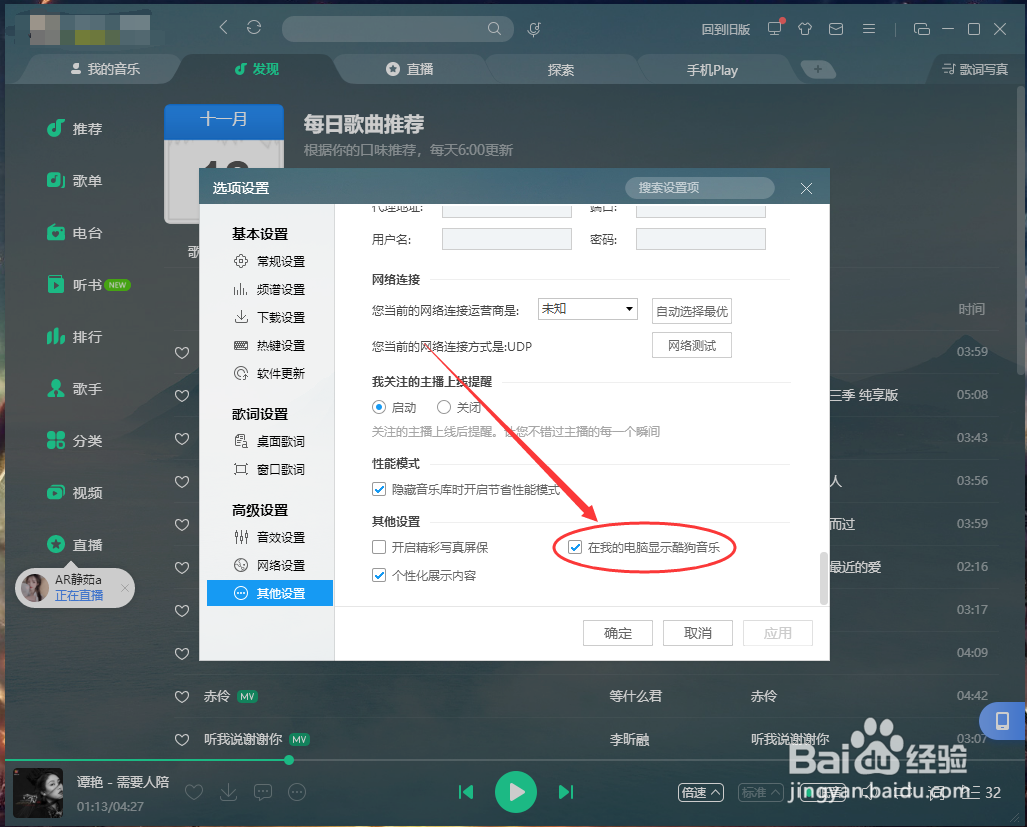The image size is (1027, 827).
Task: Confirm settings with 确定
Action: click(x=618, y=633)
